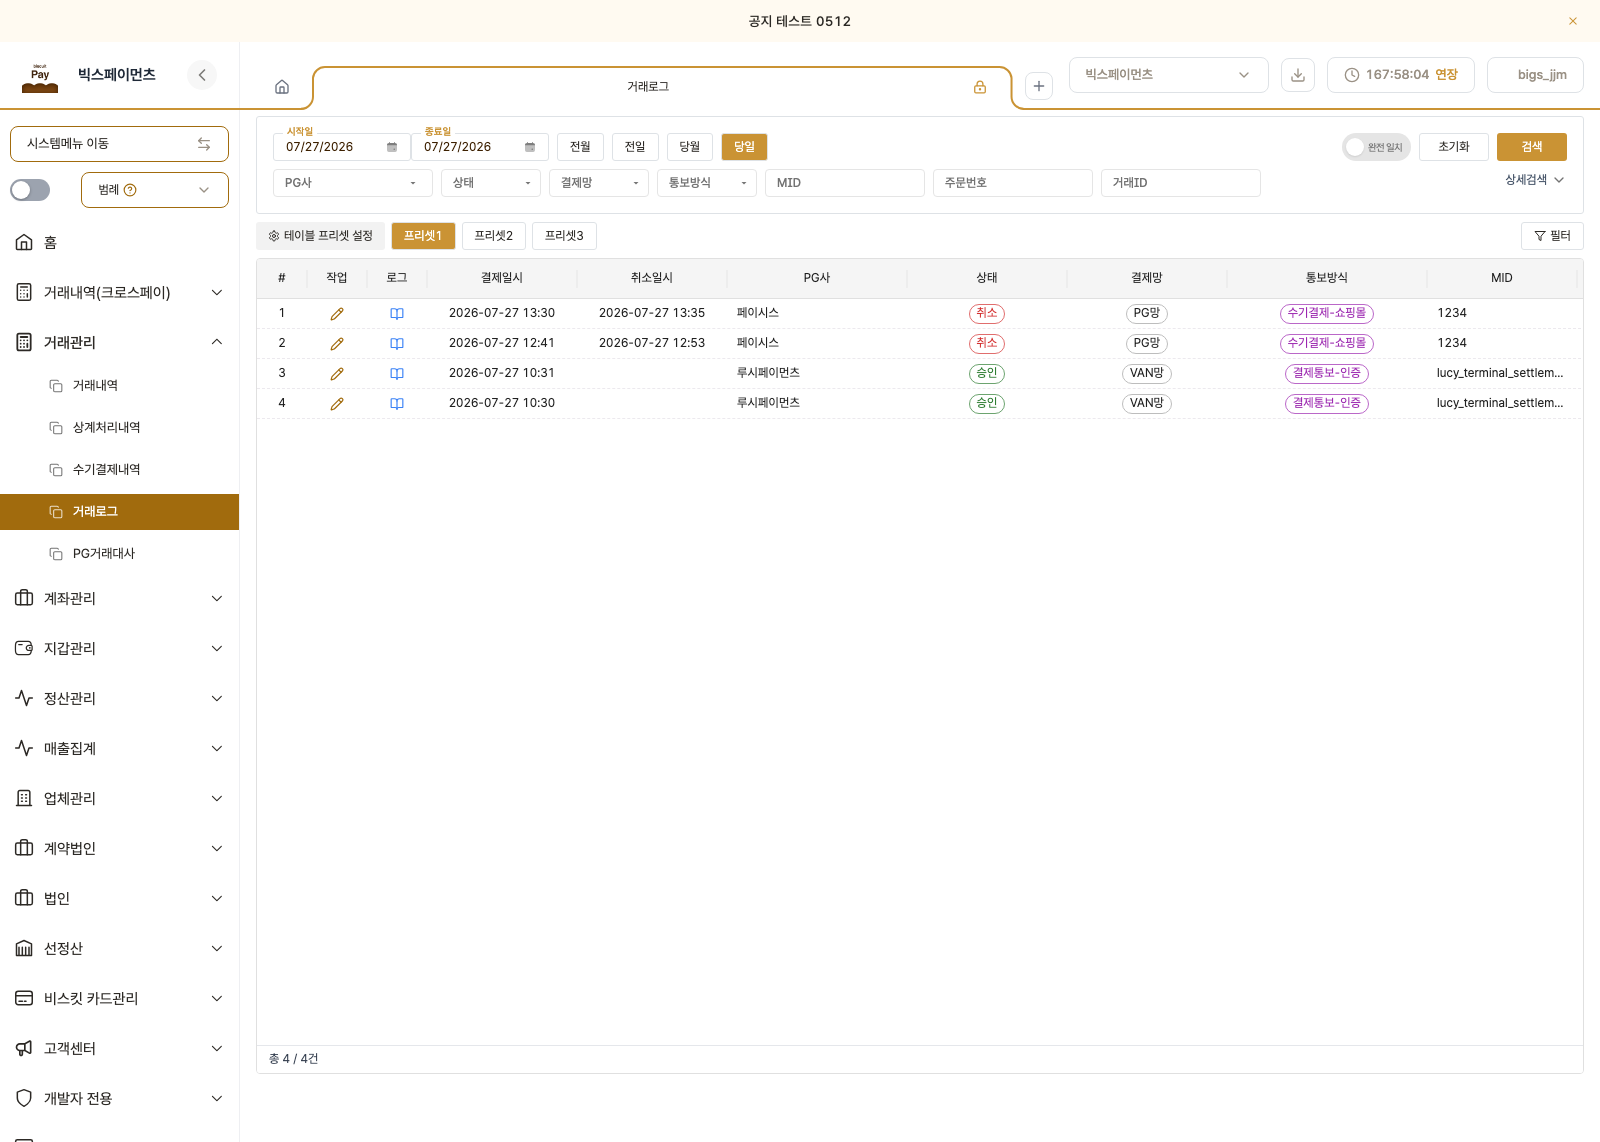Open the 빅스페이먼츠 selector dropdown

(x=1168, y=75)
